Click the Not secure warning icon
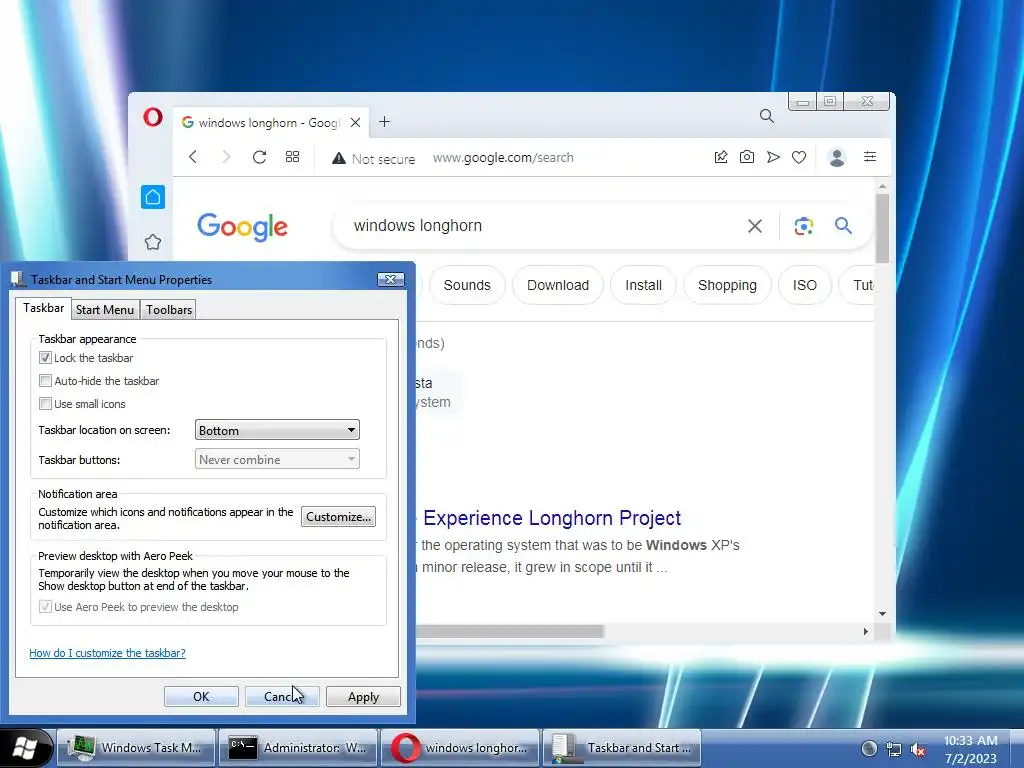The image size is (1024, 768). tap(338, 158)
